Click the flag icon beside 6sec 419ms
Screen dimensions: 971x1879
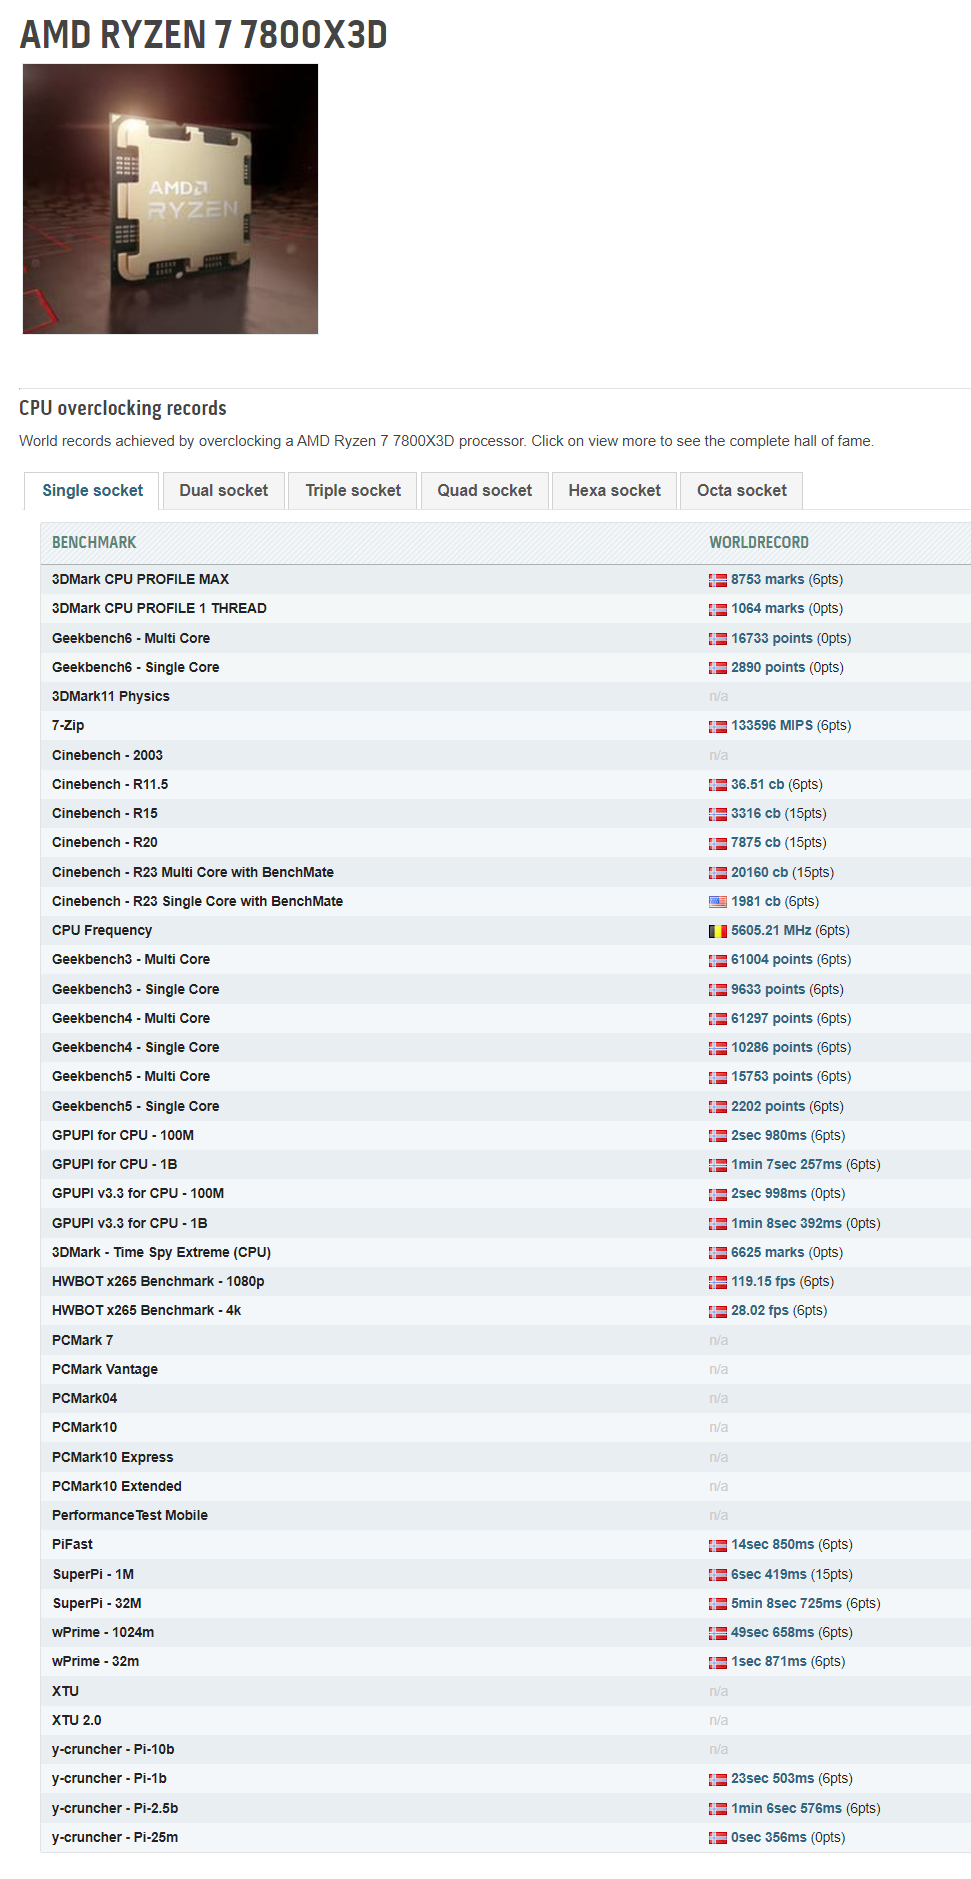click(718, 1575)
